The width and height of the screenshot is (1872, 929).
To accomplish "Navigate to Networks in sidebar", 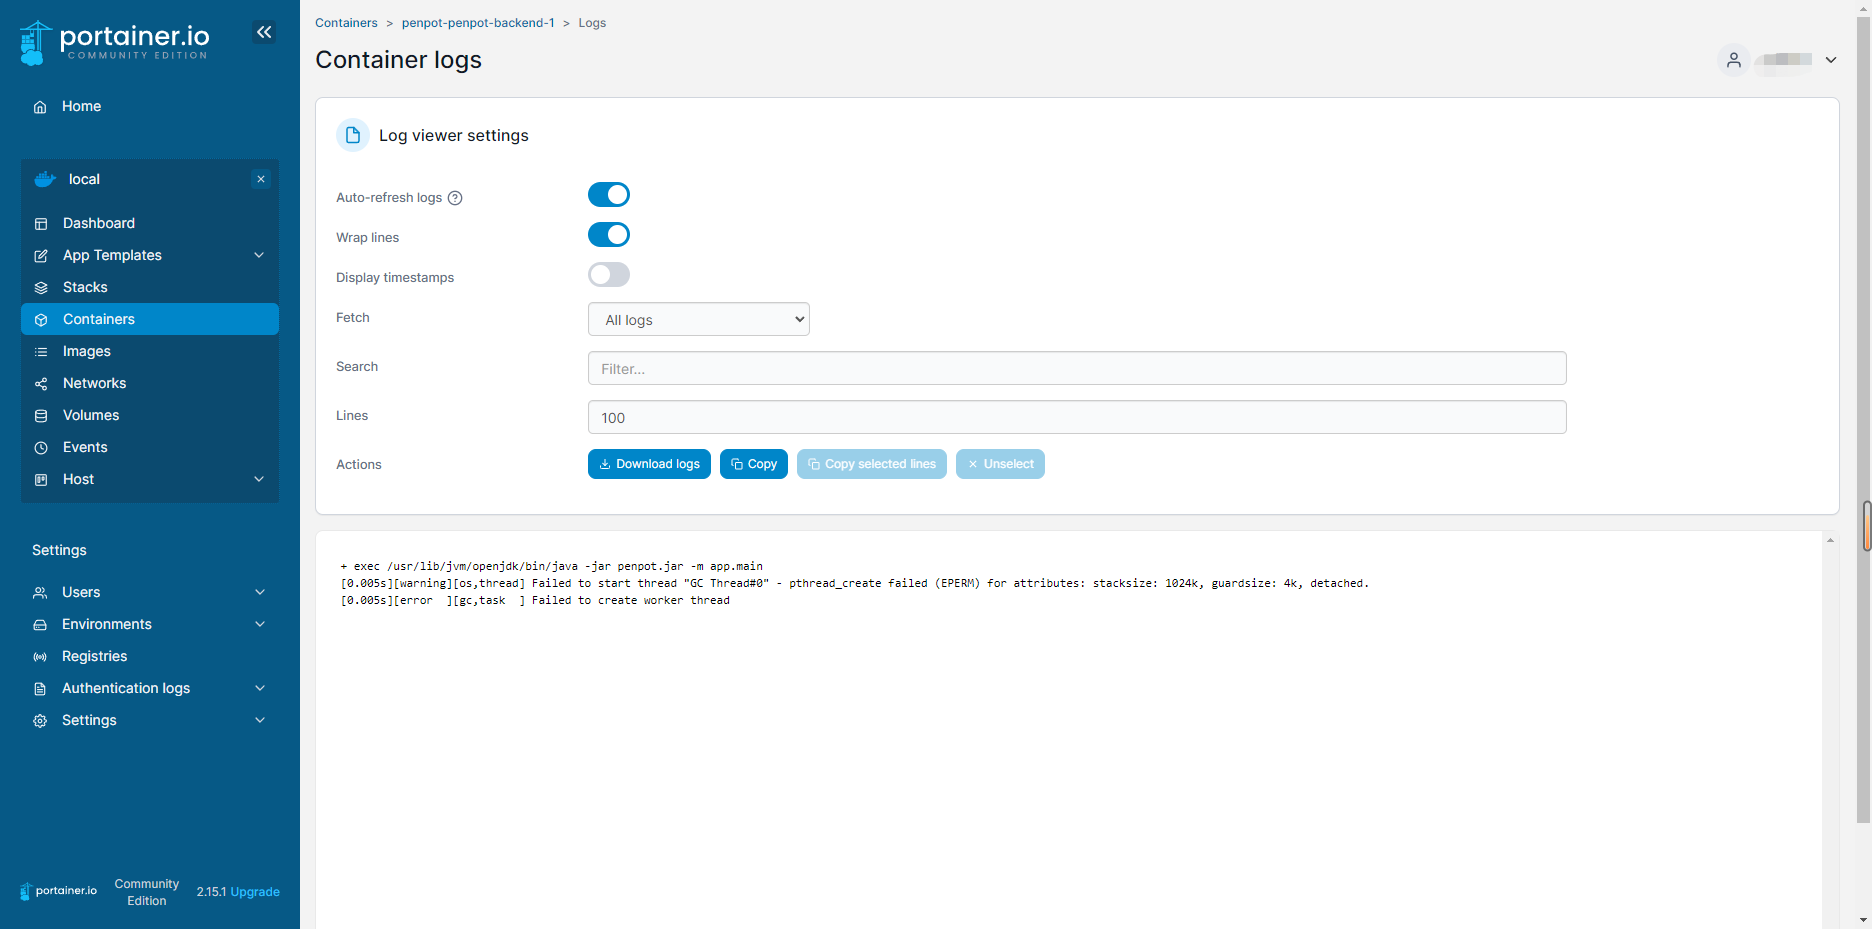I will [x=150, y=383].
